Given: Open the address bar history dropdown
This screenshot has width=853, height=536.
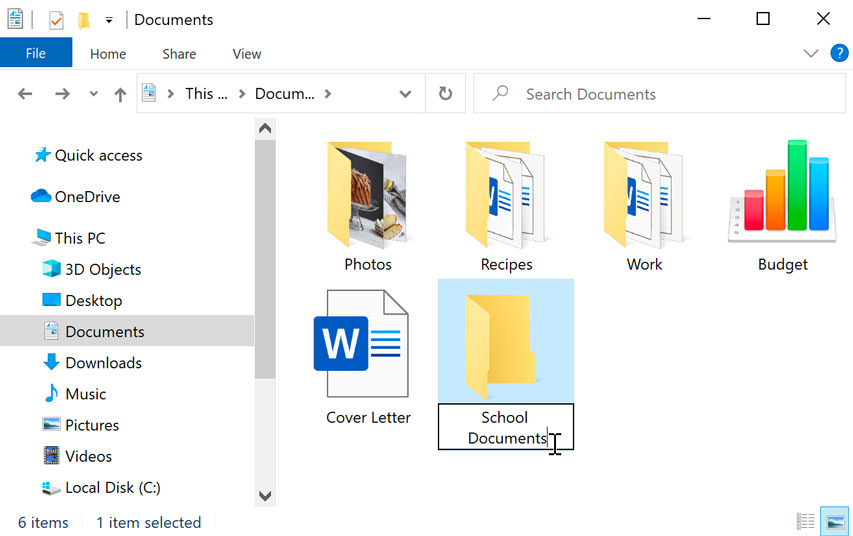Looking at the screenshot, I should pyautogui.click(x=405, y=94).
